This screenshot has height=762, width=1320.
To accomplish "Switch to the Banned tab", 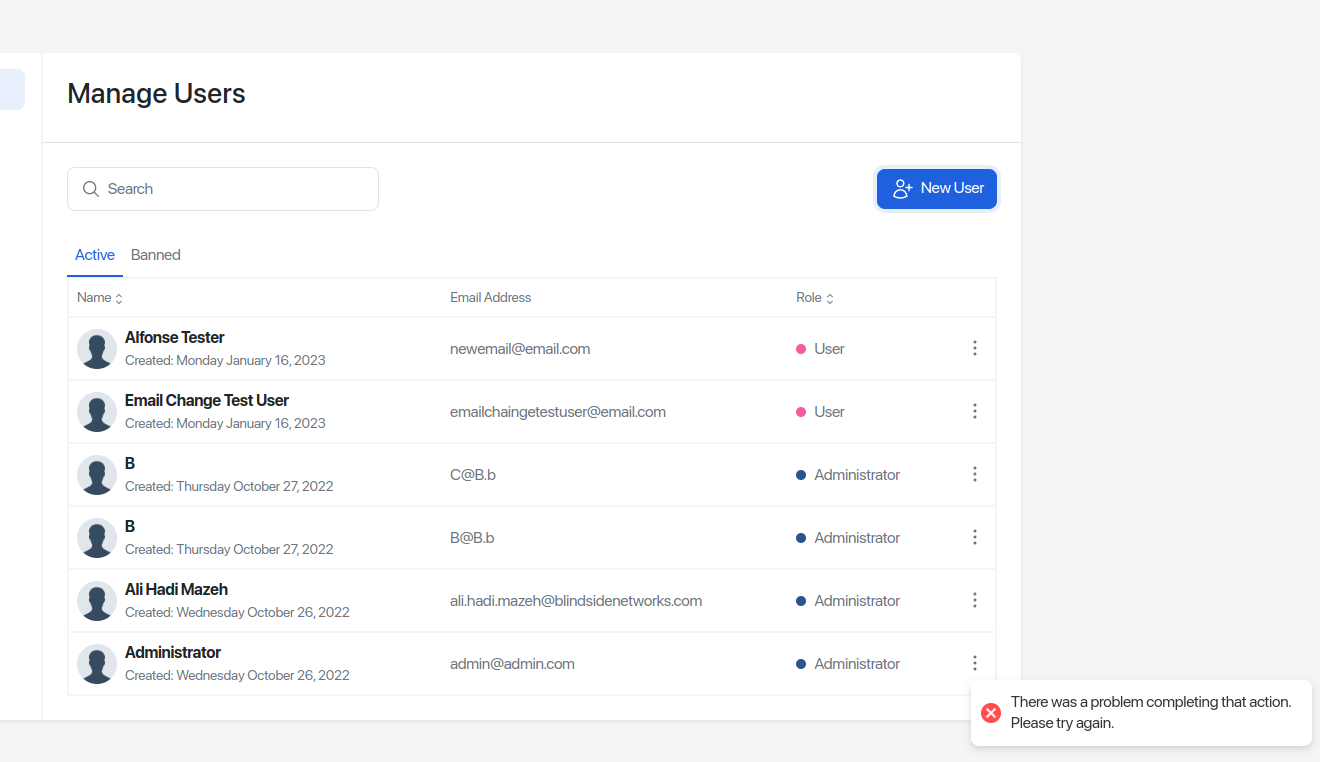I will coord(155,255).
